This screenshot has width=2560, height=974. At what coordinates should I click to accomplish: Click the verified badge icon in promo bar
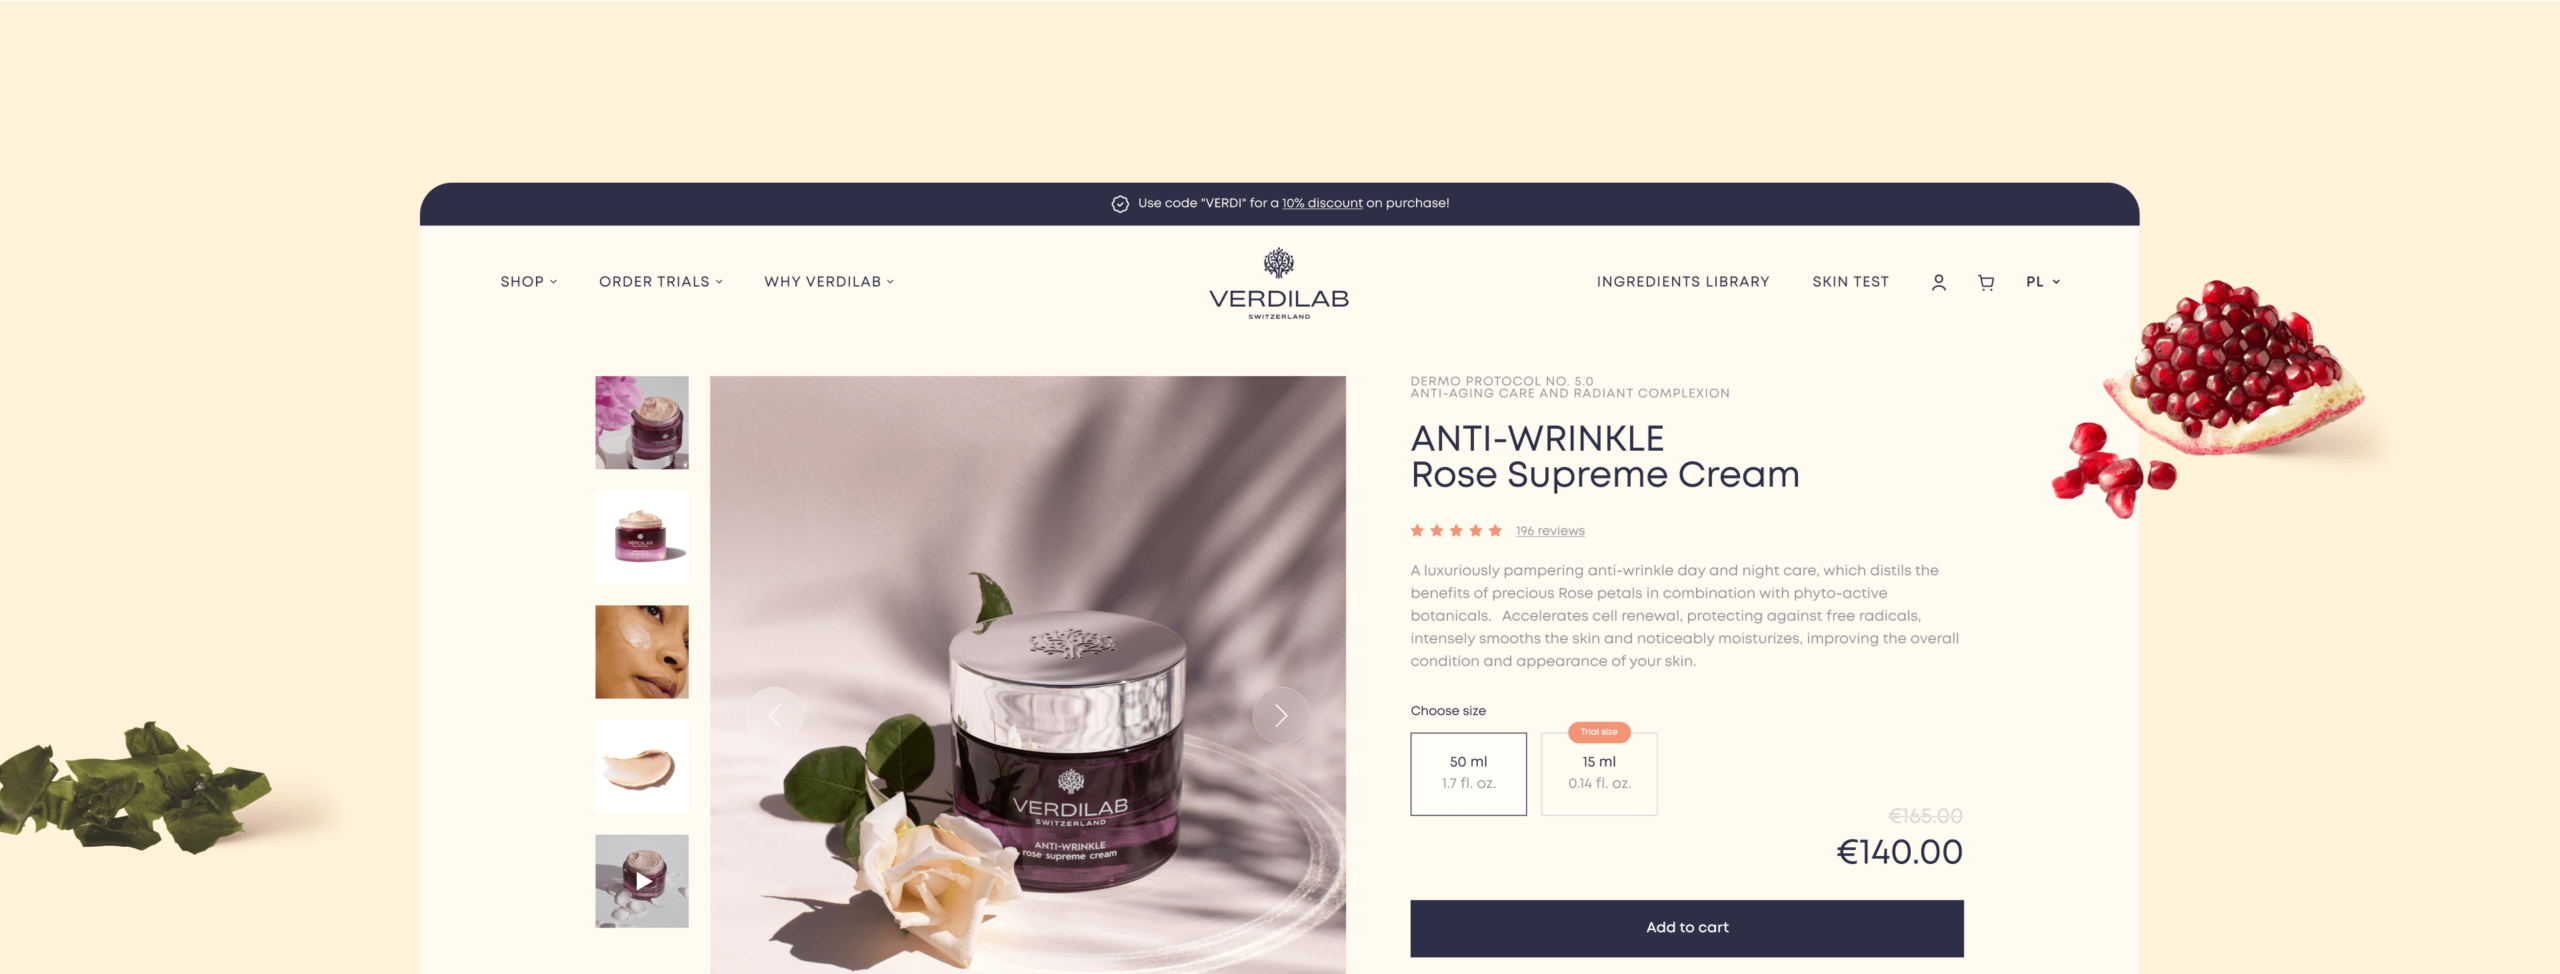tap(1120, 204)
